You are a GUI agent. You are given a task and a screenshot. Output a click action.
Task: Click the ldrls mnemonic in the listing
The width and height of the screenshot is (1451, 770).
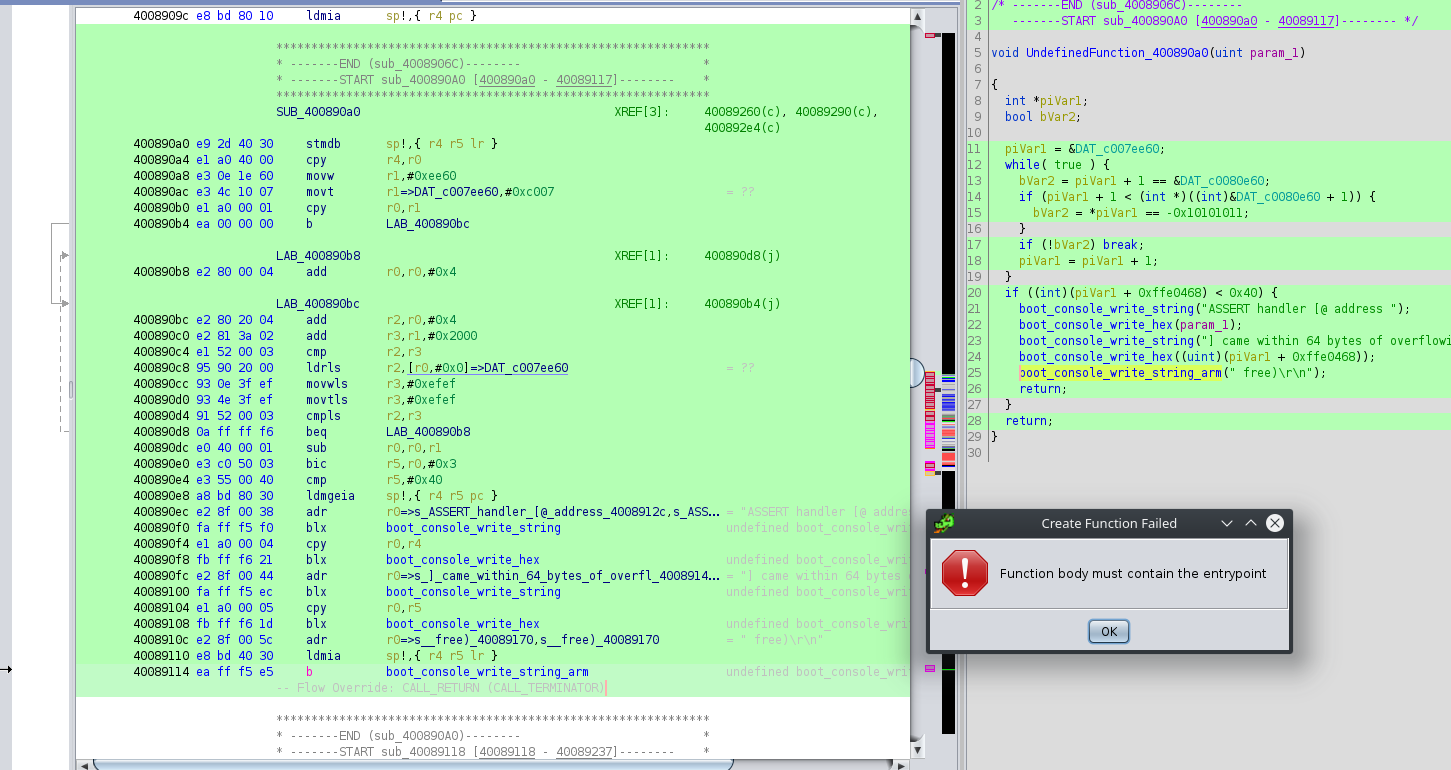coord(323,368)
